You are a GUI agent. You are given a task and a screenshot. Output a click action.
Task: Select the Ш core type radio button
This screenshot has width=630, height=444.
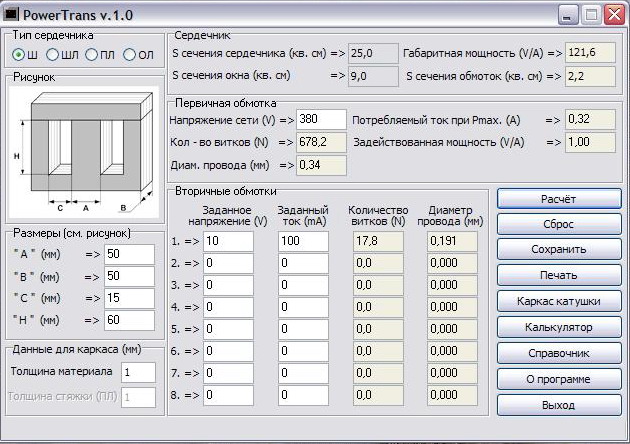[x=18, y=54]
